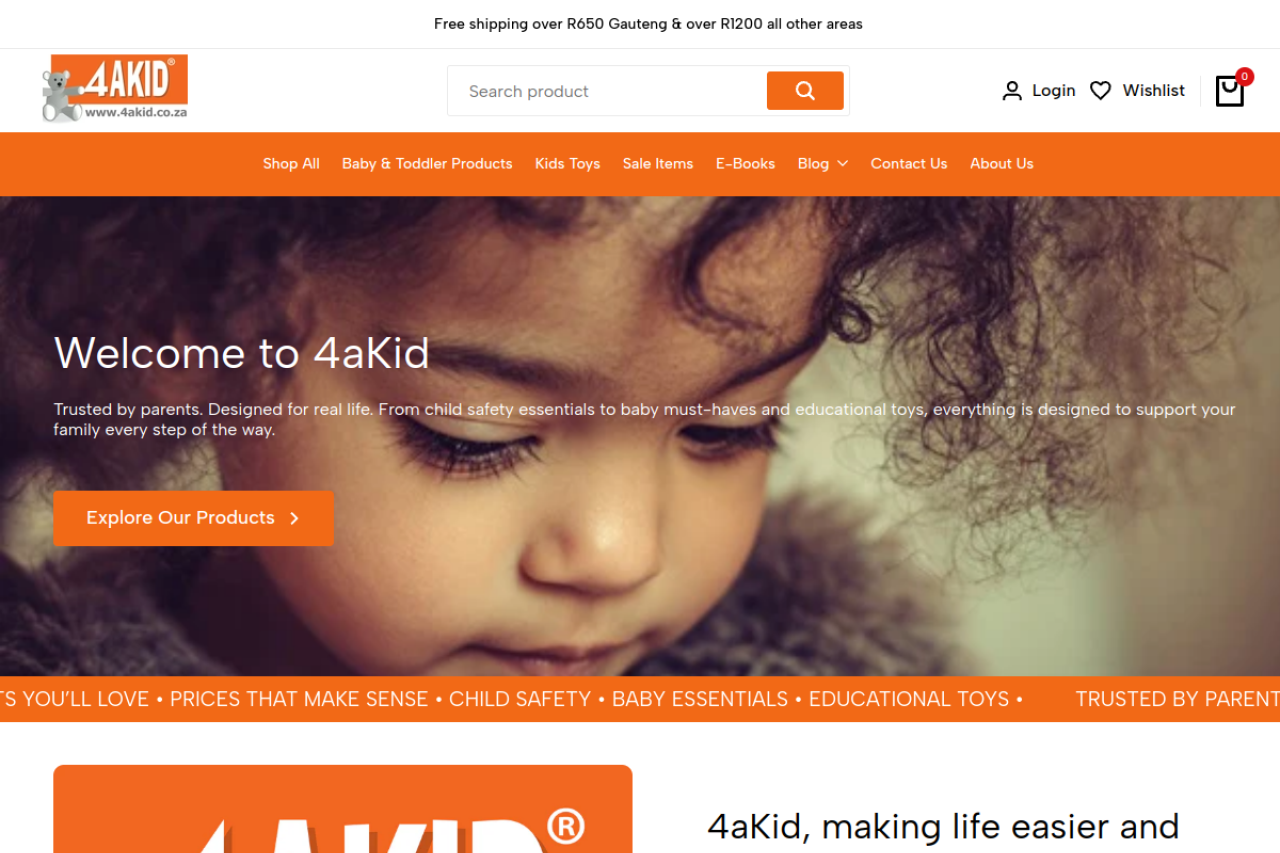Click the large orange 4AKID image below the banner
The width and height of the screenshot is (1280, 853).
343,809
